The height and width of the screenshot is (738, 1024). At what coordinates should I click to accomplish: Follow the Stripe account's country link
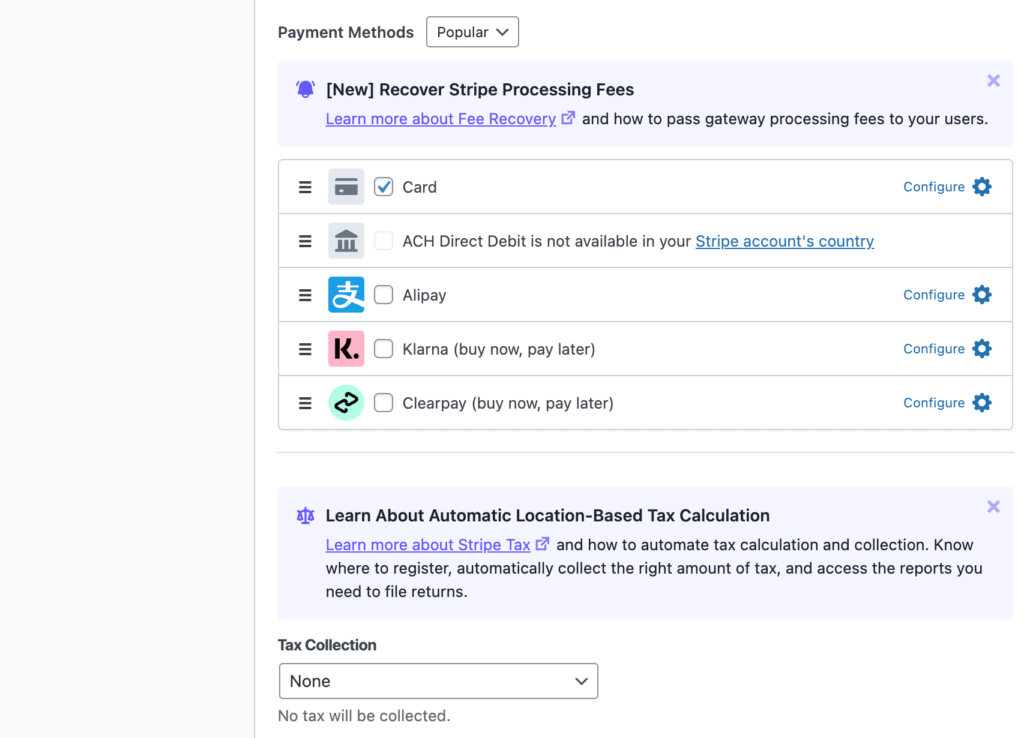click(x=784, y=241)
